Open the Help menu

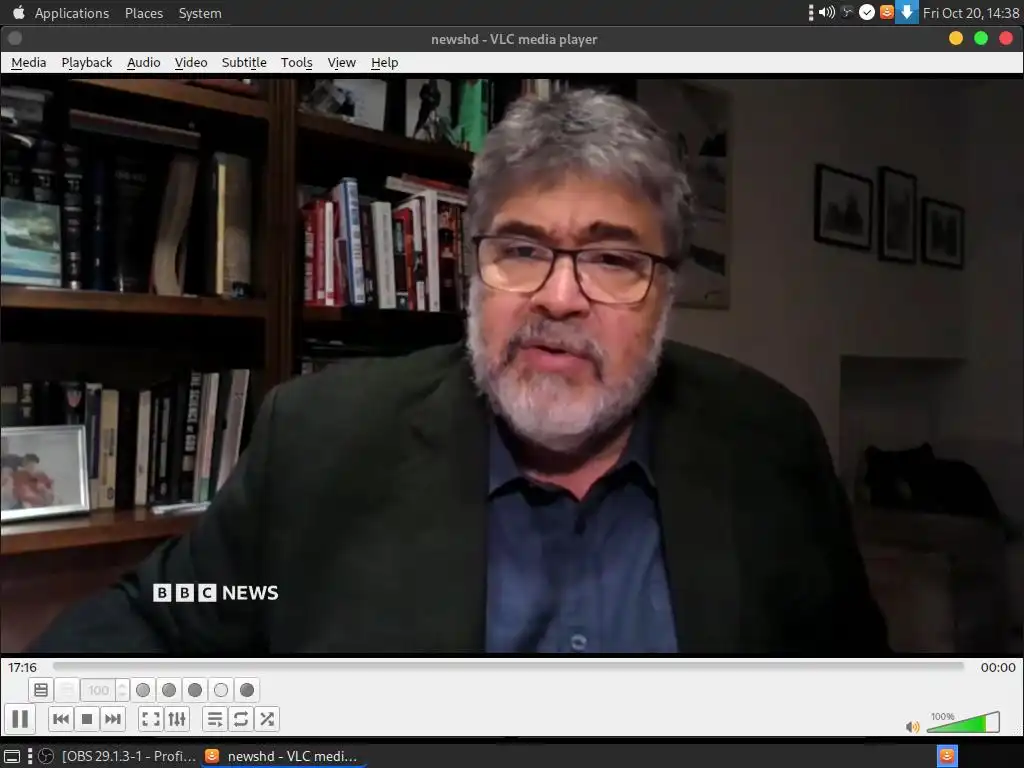385,63
